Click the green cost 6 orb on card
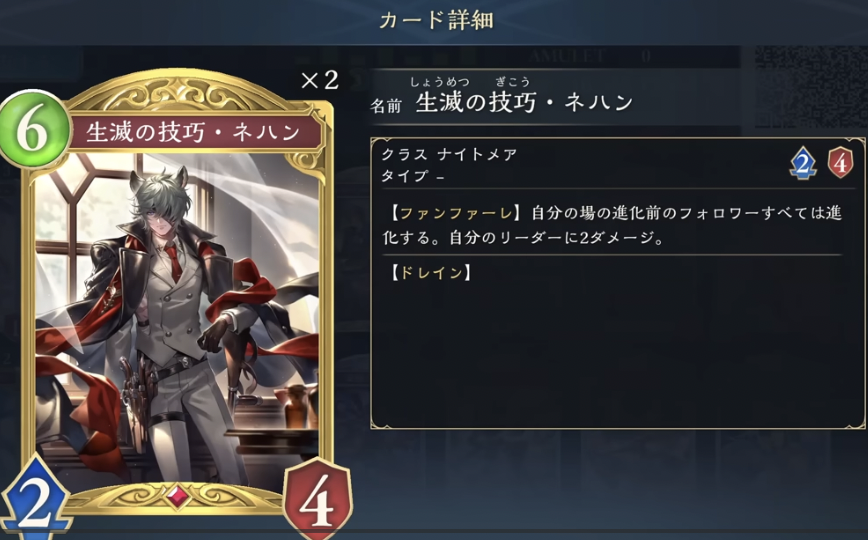 (33, 130)
